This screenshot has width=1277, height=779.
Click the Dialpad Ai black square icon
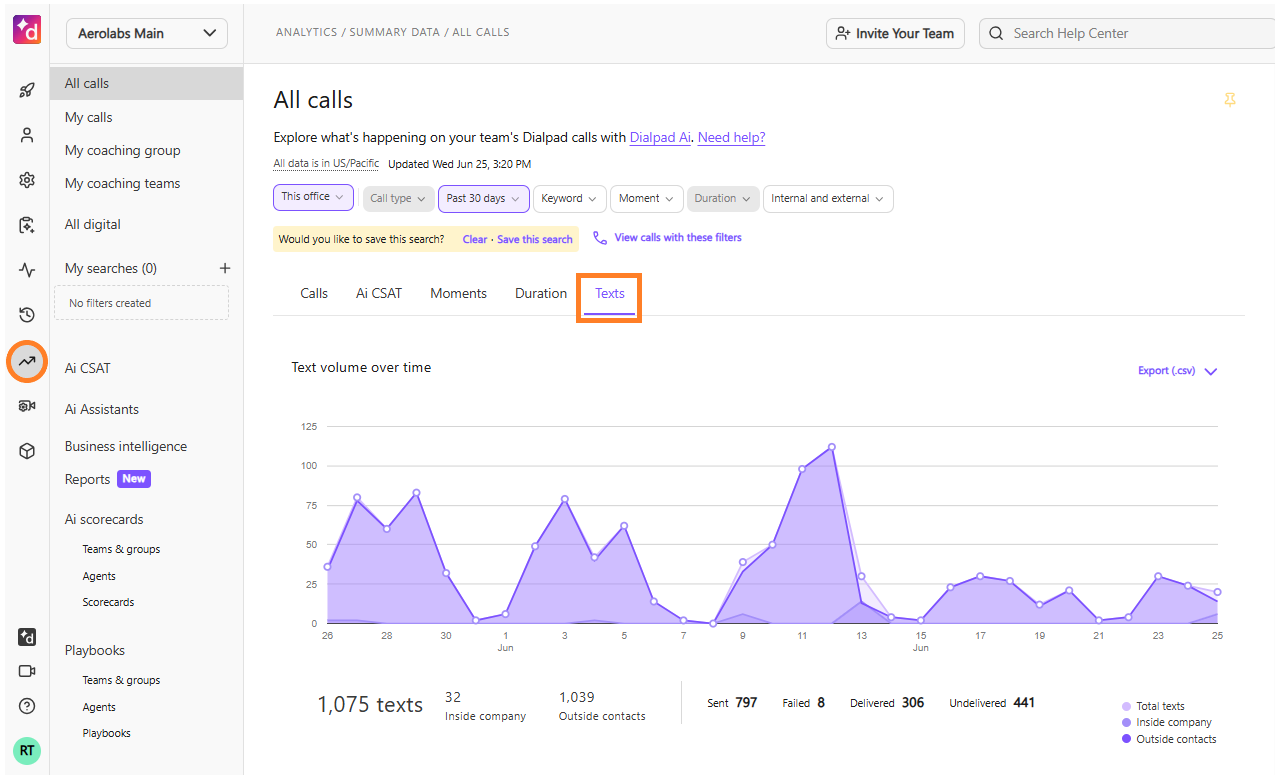click(27, 637)
